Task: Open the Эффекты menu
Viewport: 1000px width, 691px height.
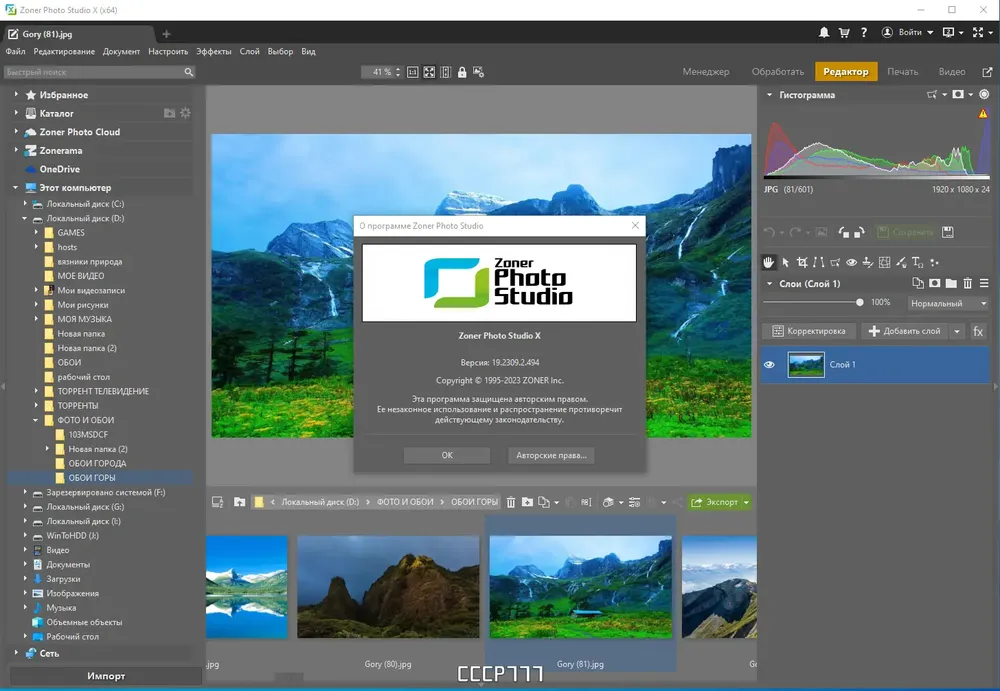Action: 214,52
